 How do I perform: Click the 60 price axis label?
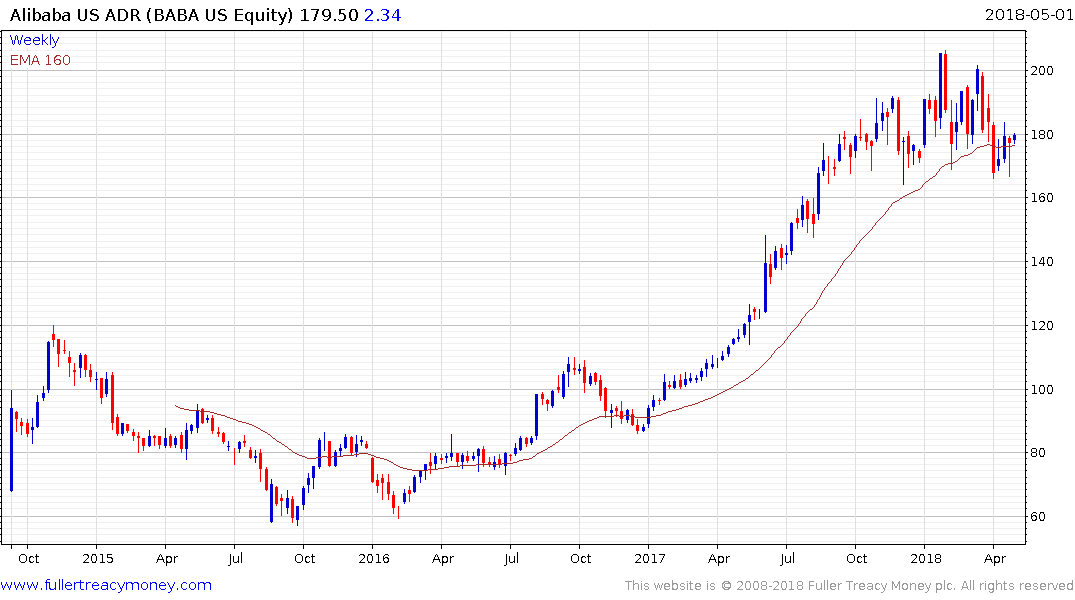point(1038,516)
